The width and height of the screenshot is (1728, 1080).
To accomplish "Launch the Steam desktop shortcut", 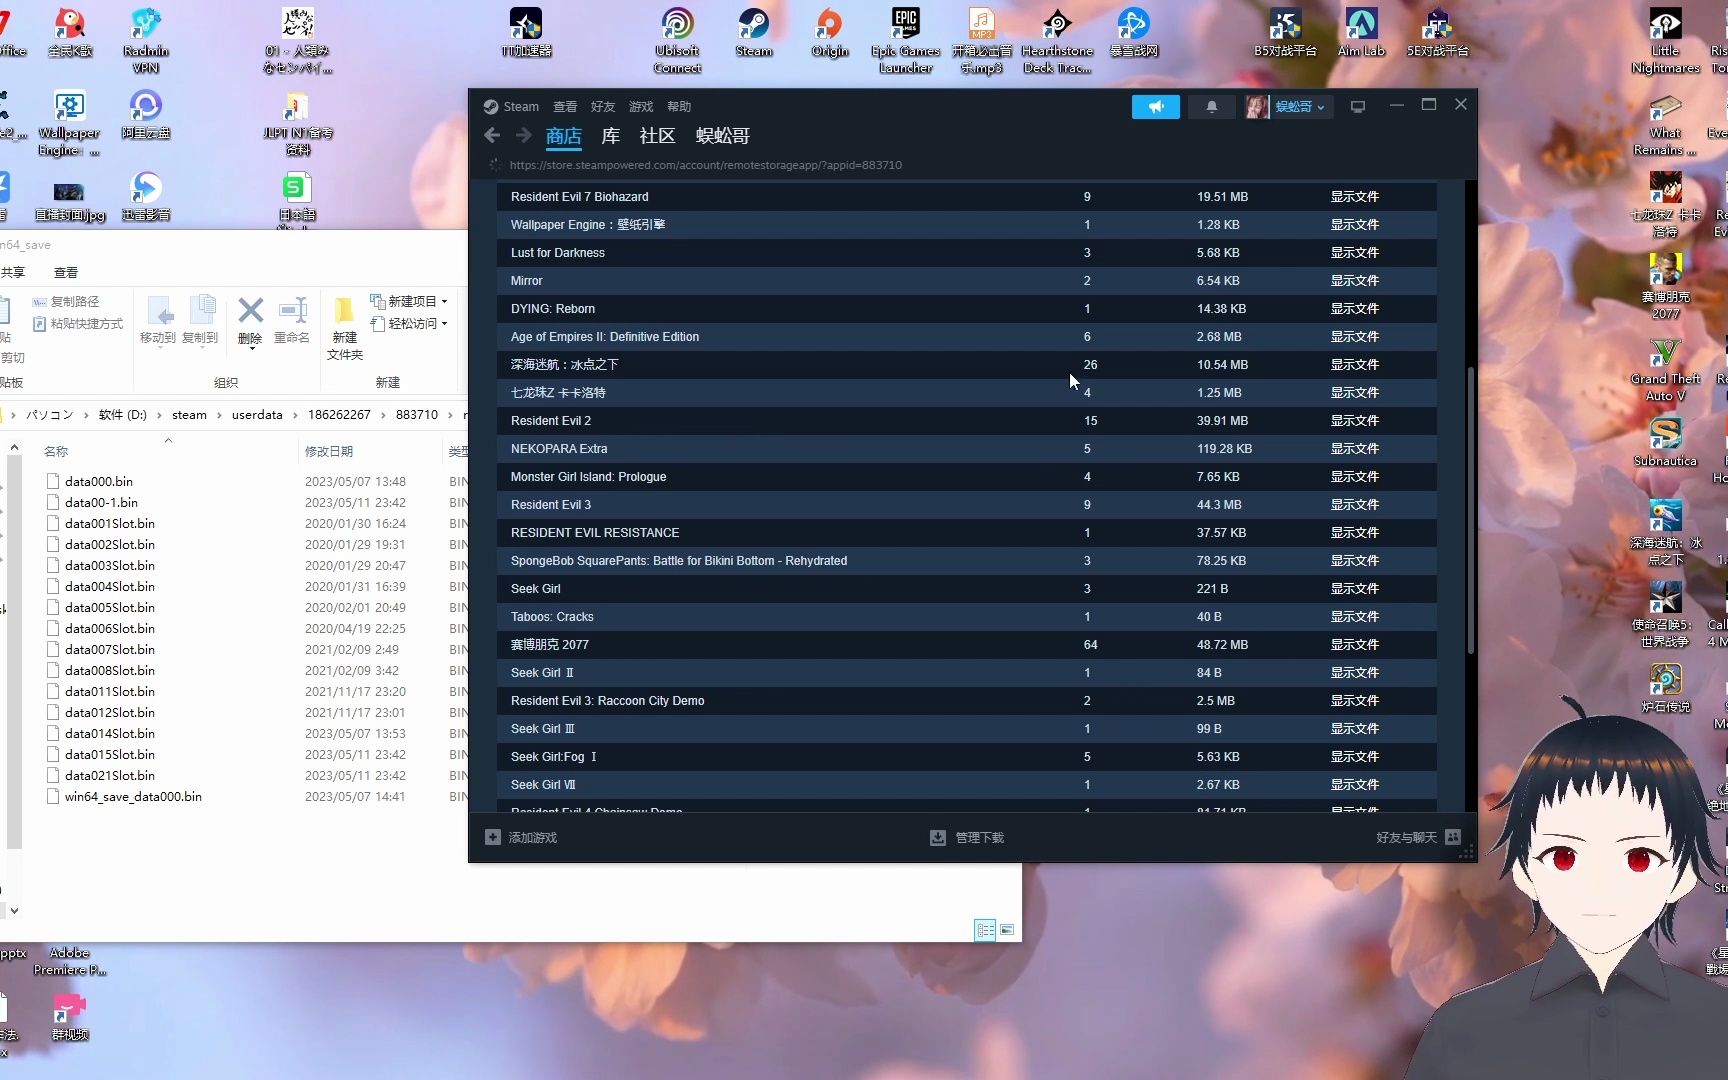I will [753, 33].
